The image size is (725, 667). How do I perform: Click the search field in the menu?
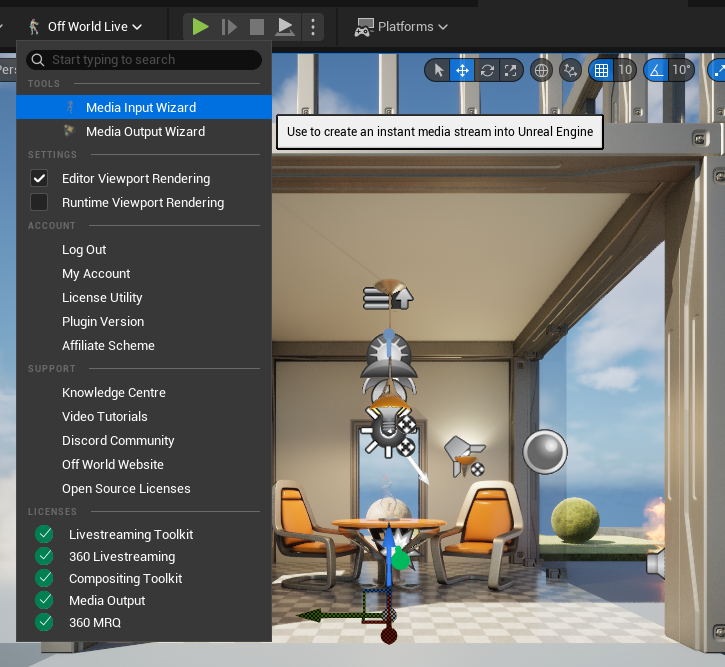(x=144, y=60)
